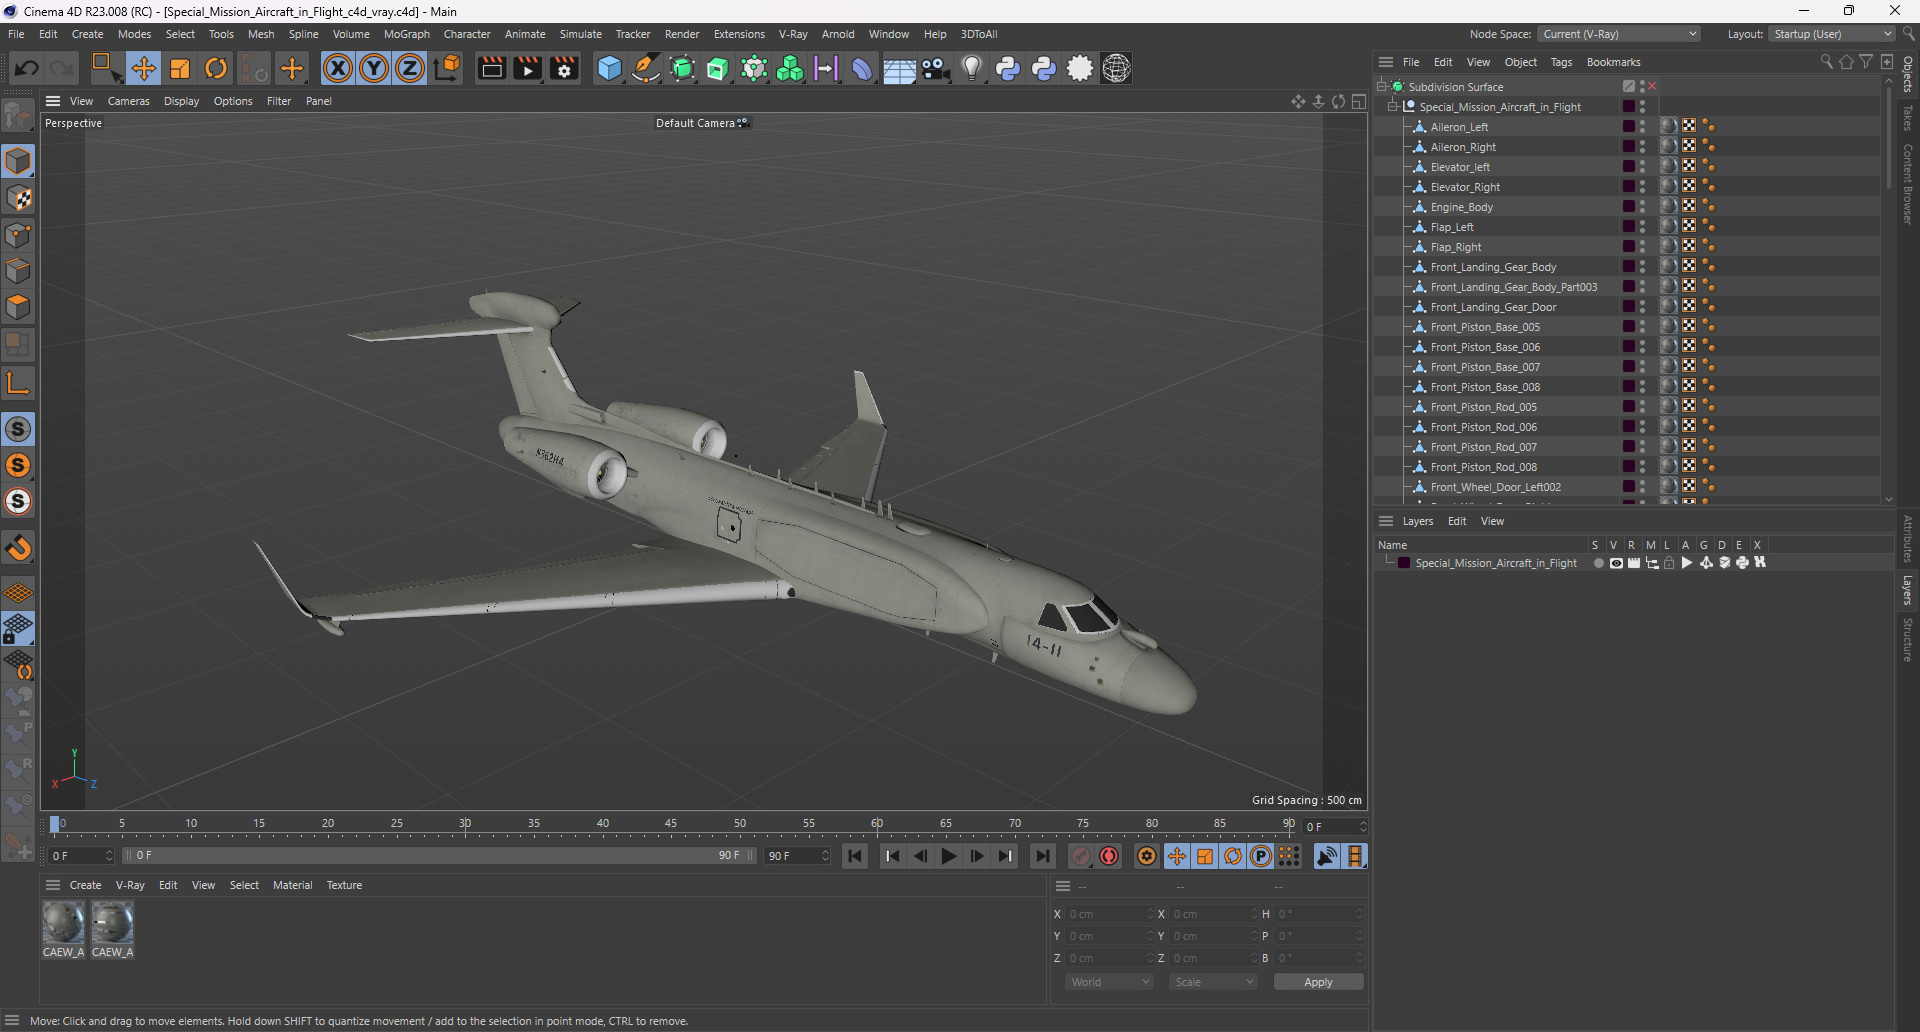The image size is (1920, 1032).
Task: Select the Aileron_Left object
Action: point(1459,127)
